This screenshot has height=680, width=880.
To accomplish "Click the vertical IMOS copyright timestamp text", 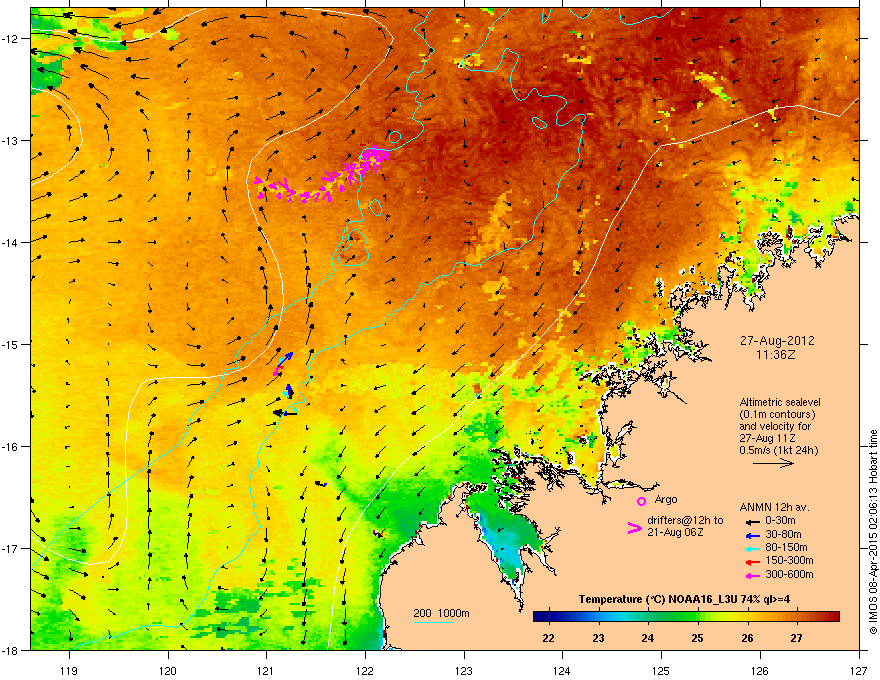I will coord(873,532).
